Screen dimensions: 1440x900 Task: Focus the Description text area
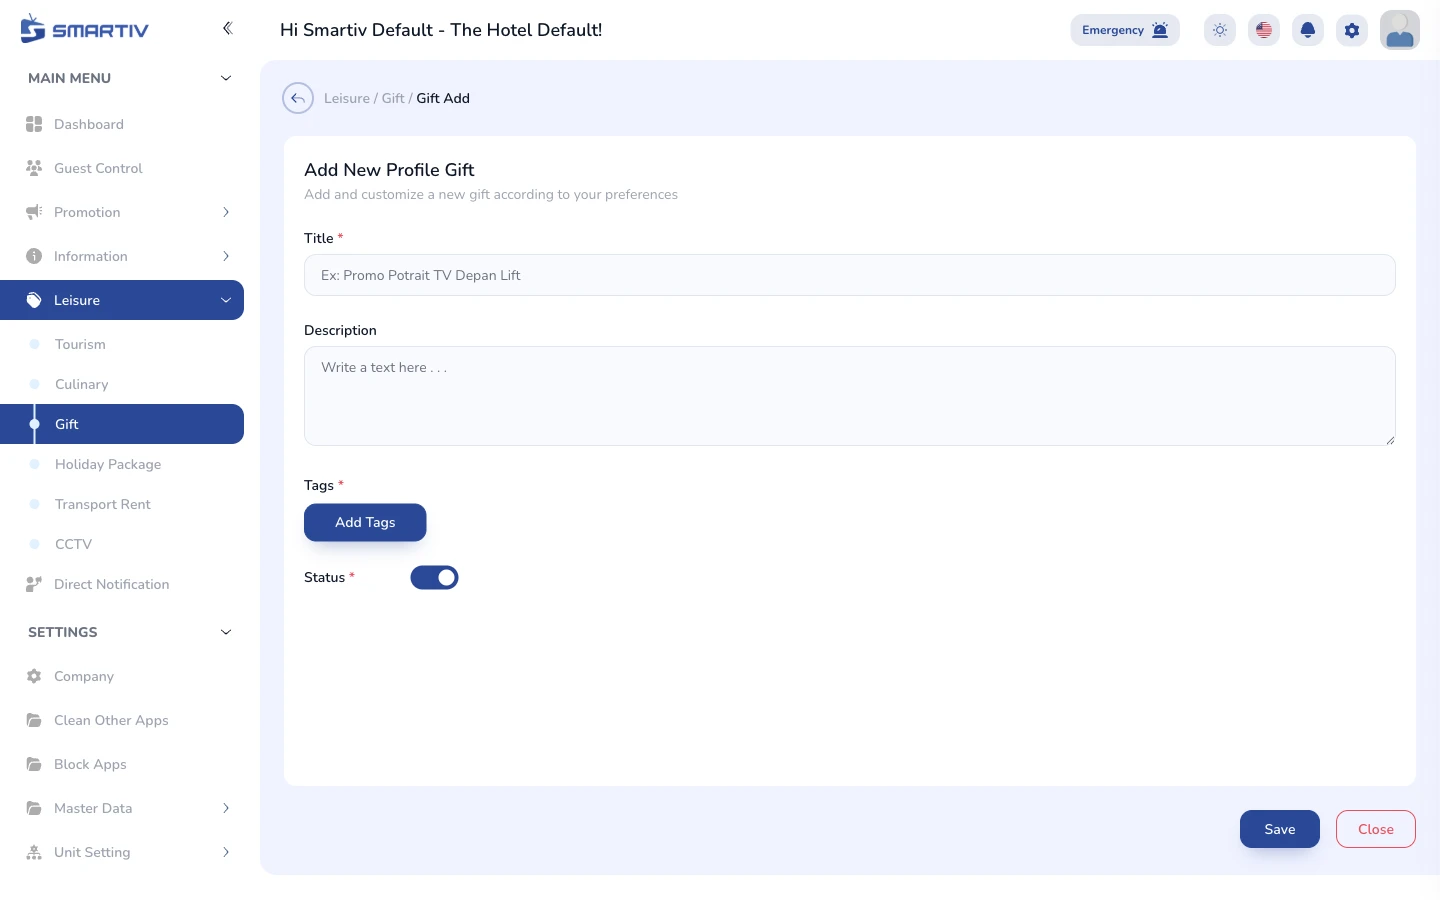[x=850, y=396]
